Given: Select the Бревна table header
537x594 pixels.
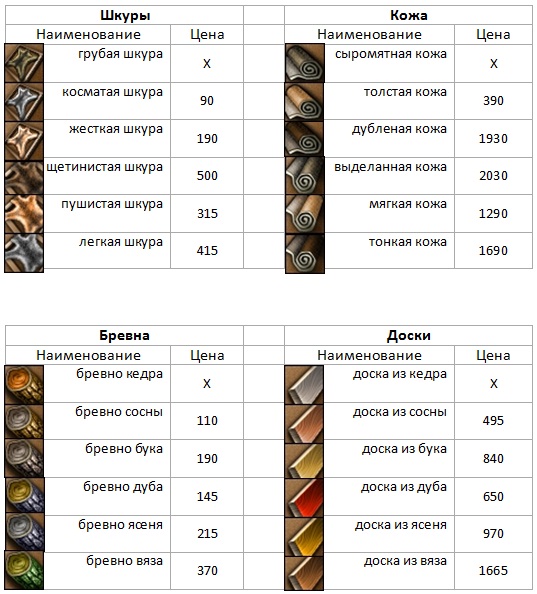Looking at the screenshot, I should 125,336.
